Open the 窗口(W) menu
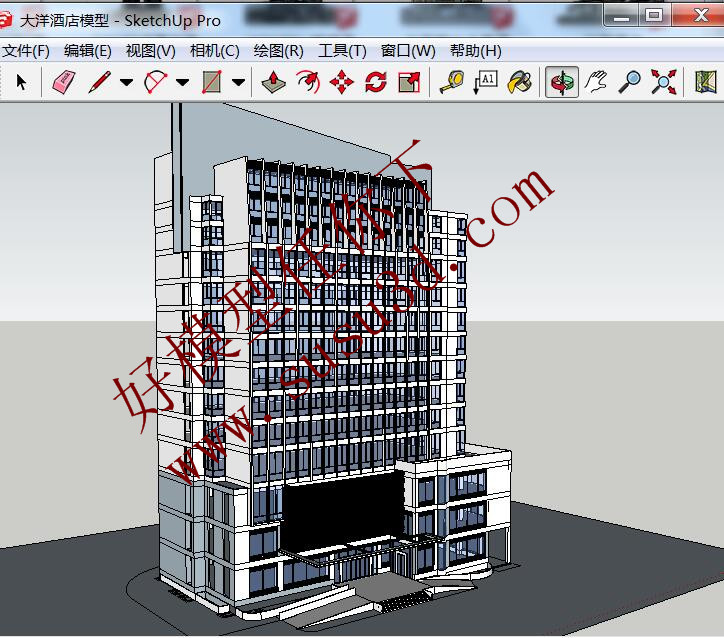Viewport: 724px width, 638px height. tap(408, 51)
